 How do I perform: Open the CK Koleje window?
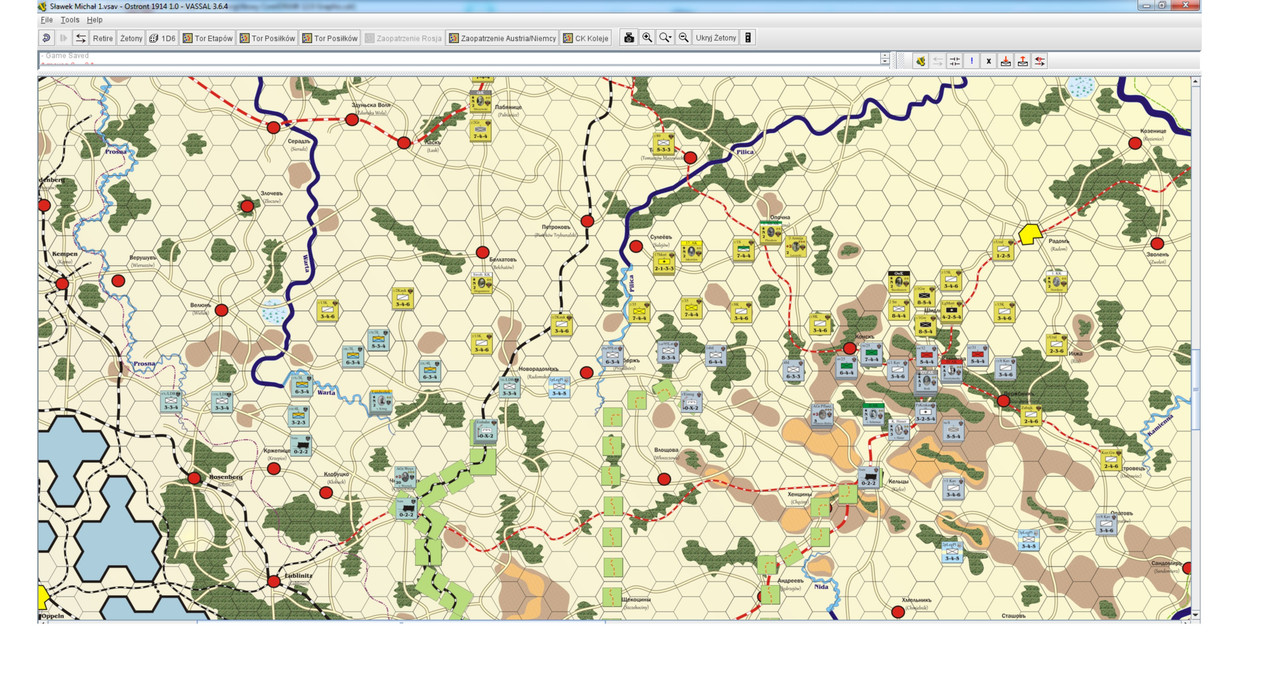pyautogui.click(x=586, y=38)
